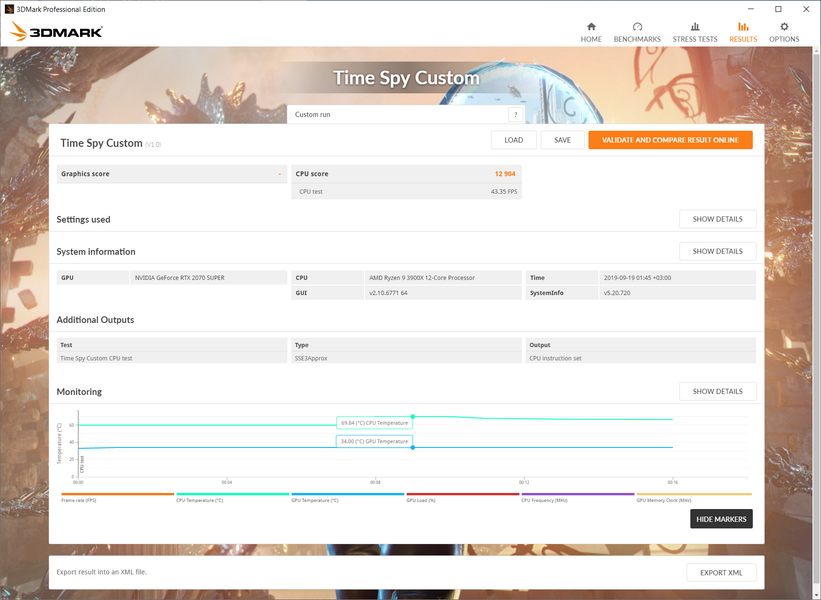Toggle GPU Load (%) legend swatch

tap(463, 494)
